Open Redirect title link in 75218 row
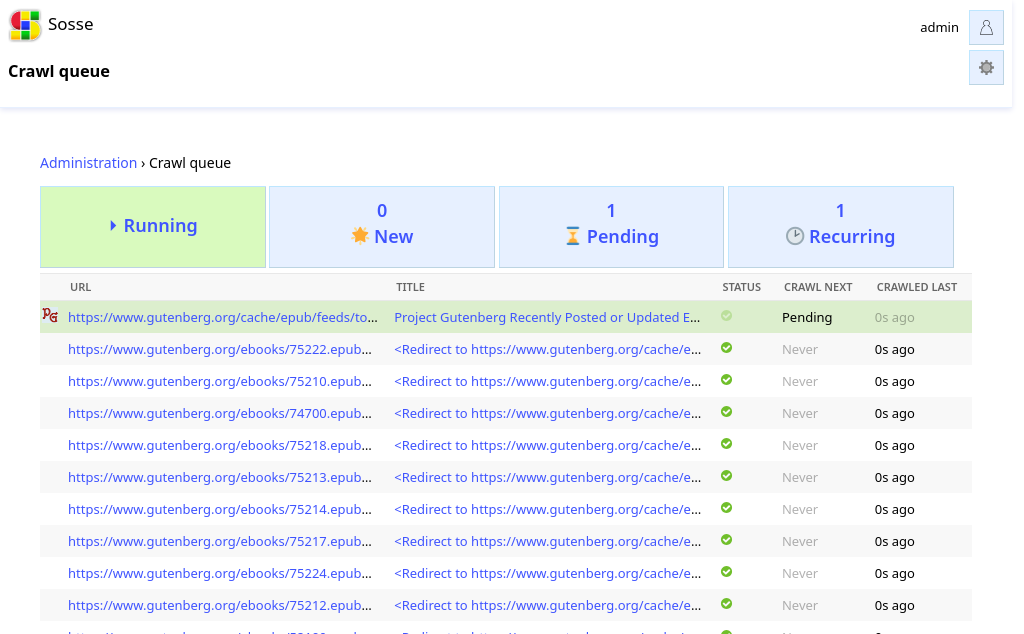Image resolution: width=1024 pixels, height=634 pixels. [547, 445]
